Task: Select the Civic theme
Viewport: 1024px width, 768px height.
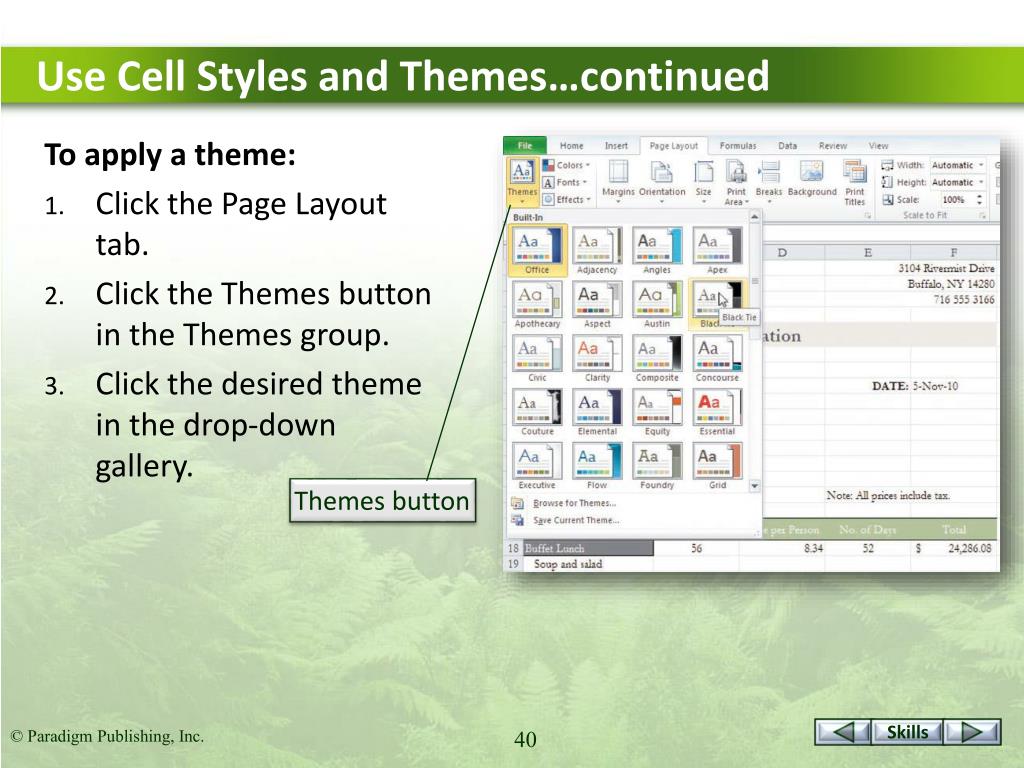Action: tap(537, 359)
